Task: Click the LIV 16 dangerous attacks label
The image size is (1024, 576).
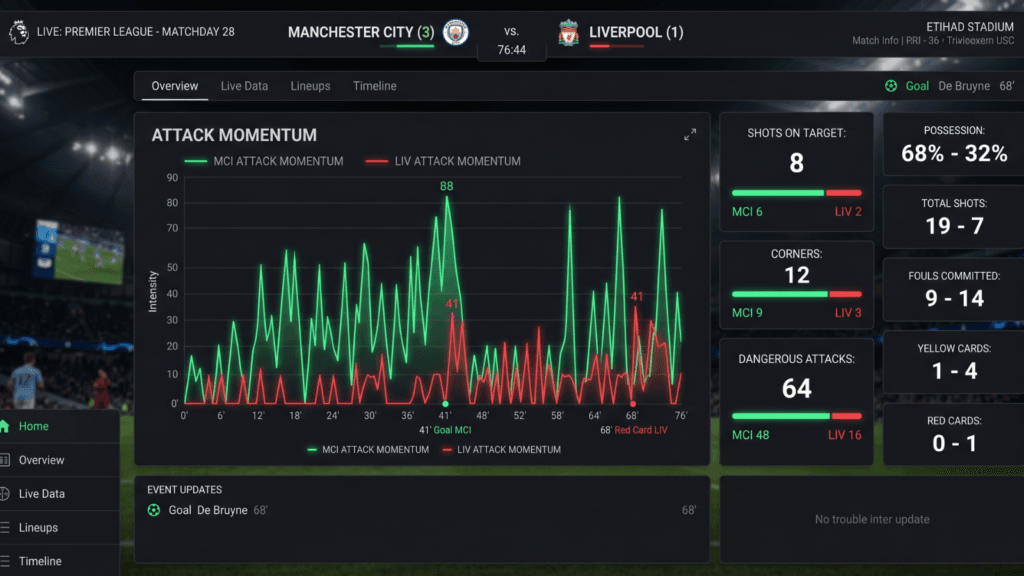Action: (844, 436)
